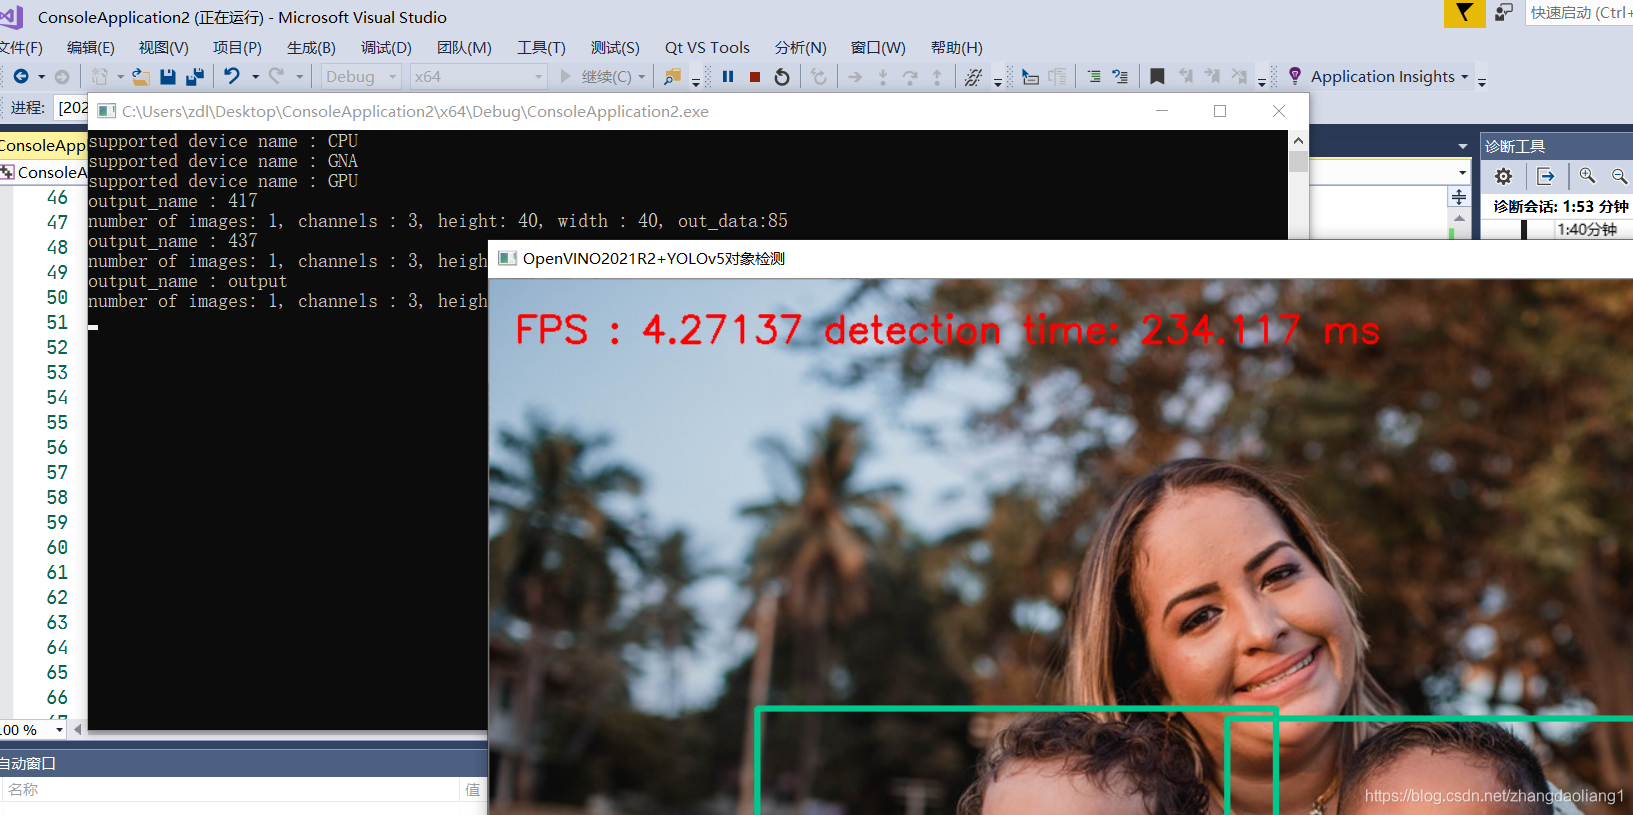The width and height of the screenshot is (1633, 815).
Task: Open the Team menu
Action: (464, 47)
